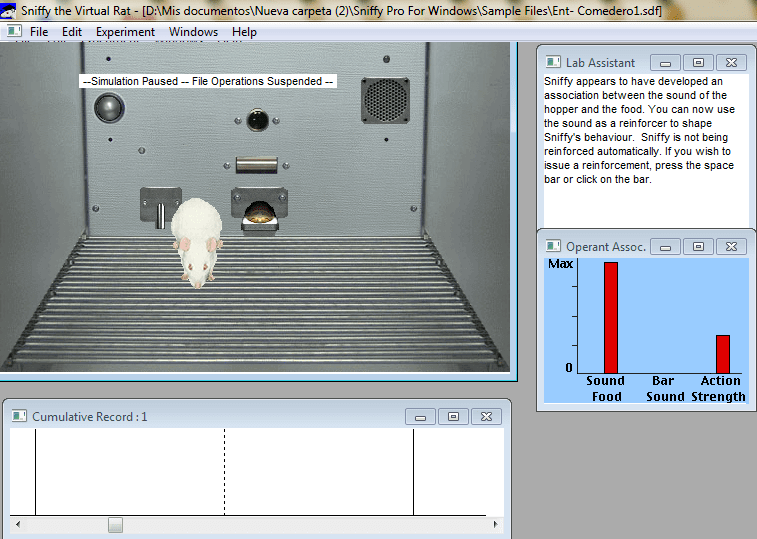The width and height of the screenshot is (757, 539).
Task: Maximize the Cumulative Record window
Action: (x=453, y=417)
